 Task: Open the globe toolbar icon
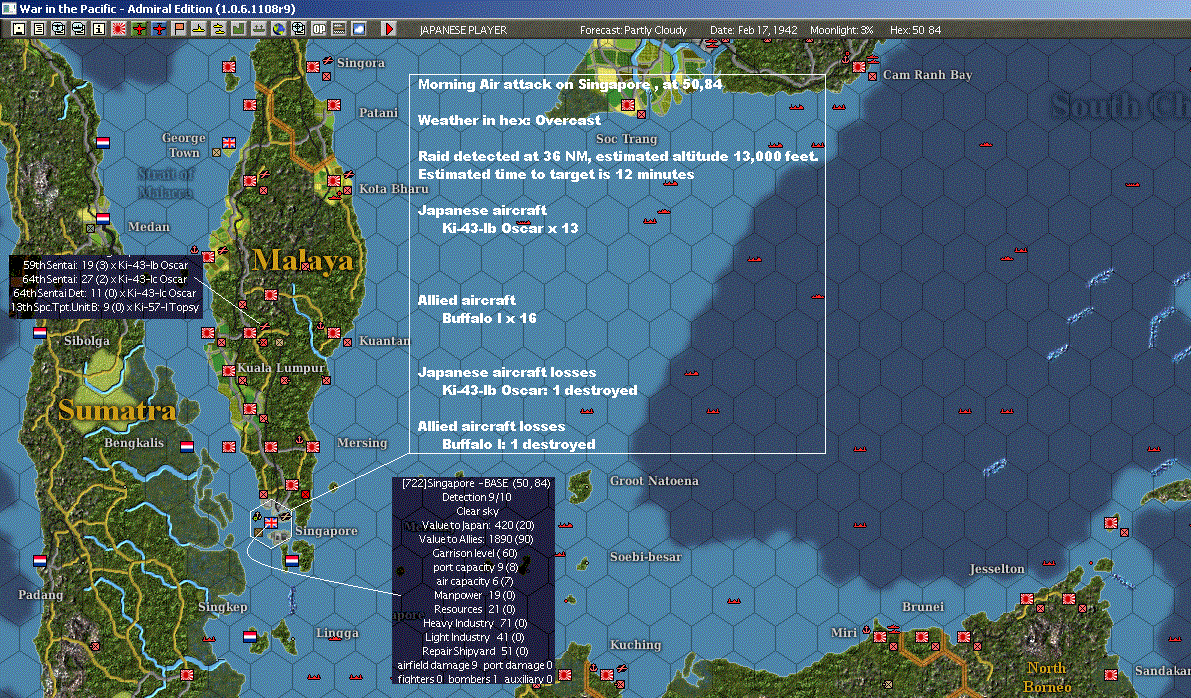(279, 29)
